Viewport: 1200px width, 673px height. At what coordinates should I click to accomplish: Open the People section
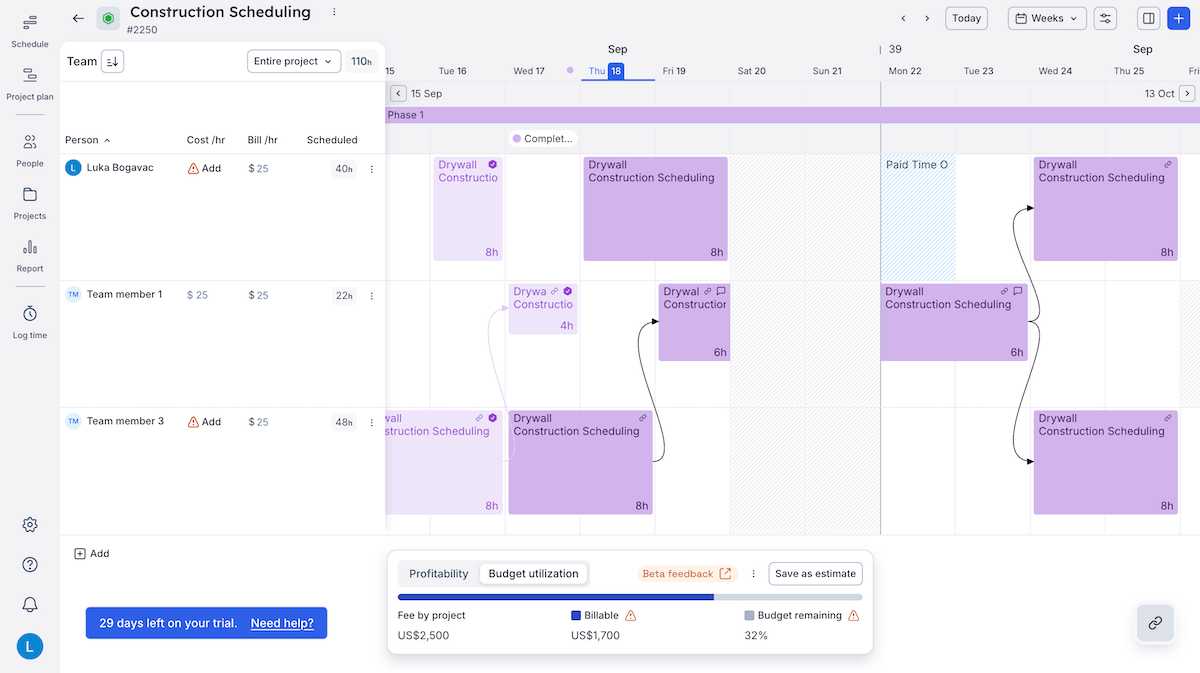29,148
